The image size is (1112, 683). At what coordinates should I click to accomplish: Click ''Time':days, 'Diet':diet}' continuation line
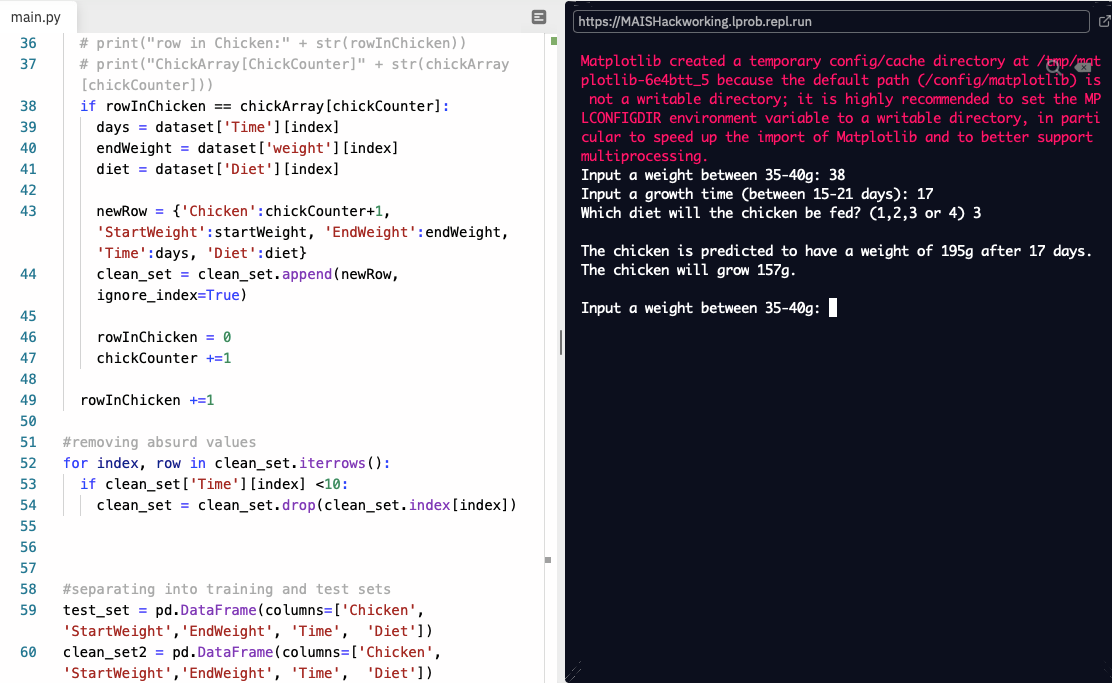tap(201, 253)
